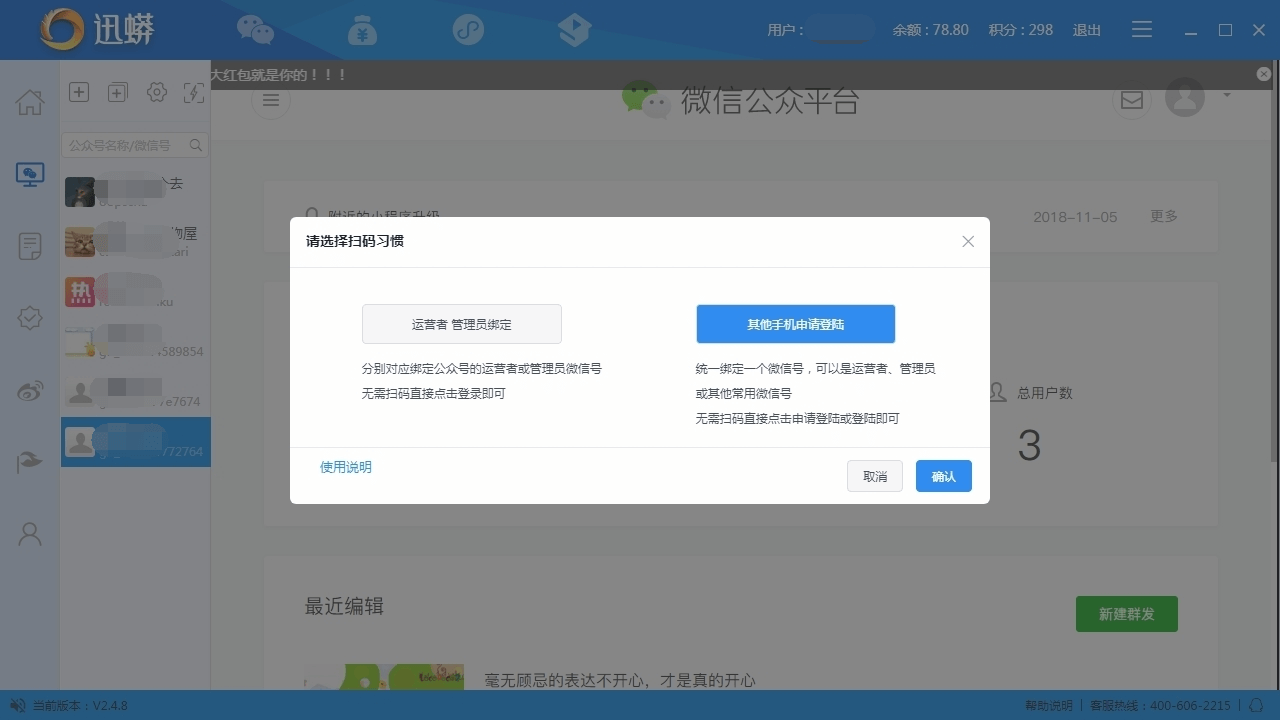The height and width of the screenshot is (720, 1280).
Task: Click 确认 to confirm the dialog
Action: (943, 476)
